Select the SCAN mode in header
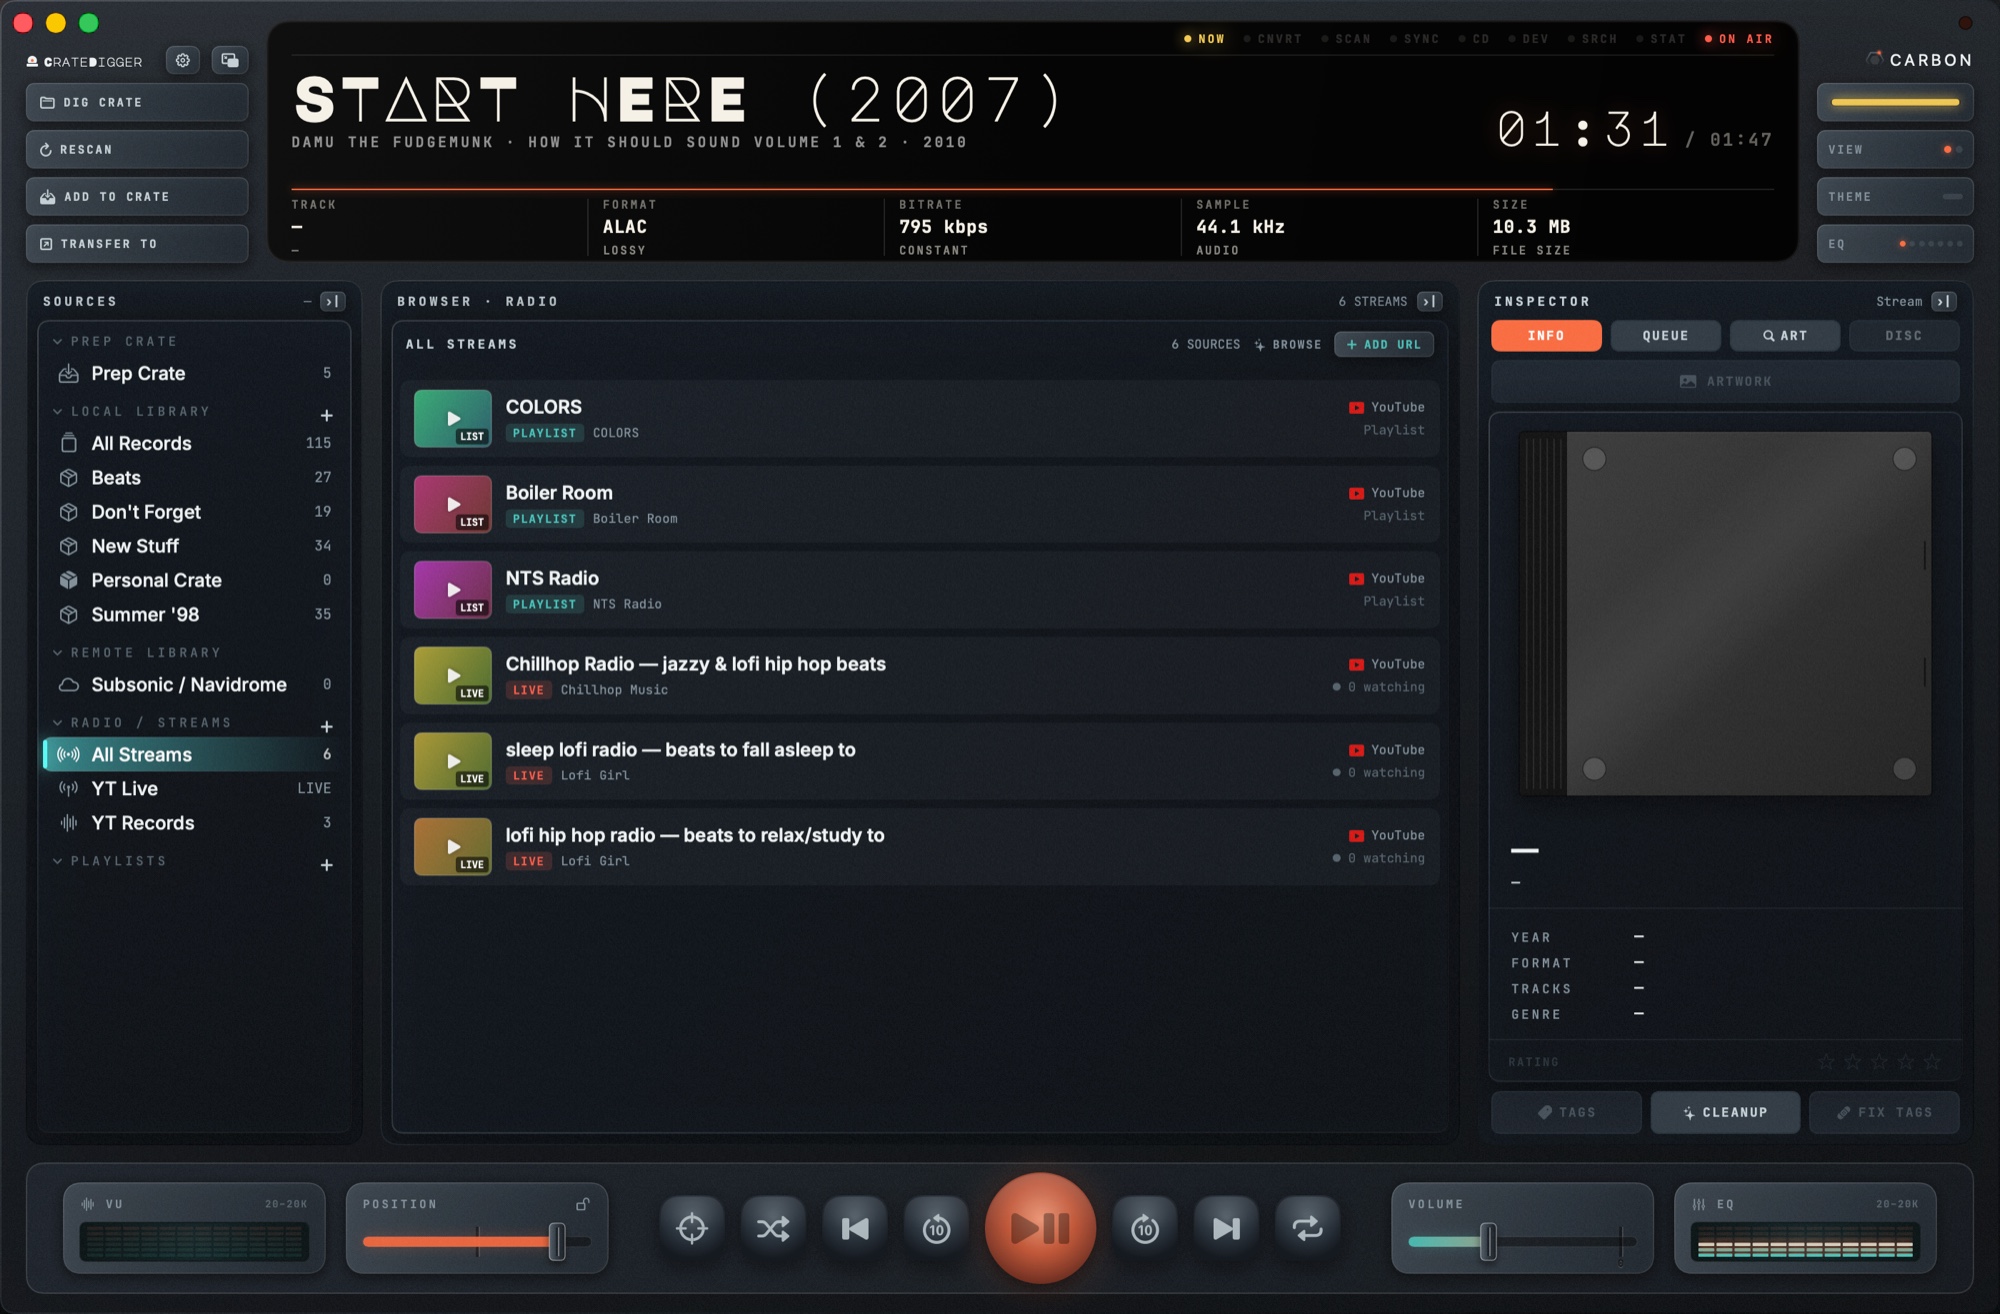The height and width of the screenshot is (1314, 2000). (x=1346, y=39)
